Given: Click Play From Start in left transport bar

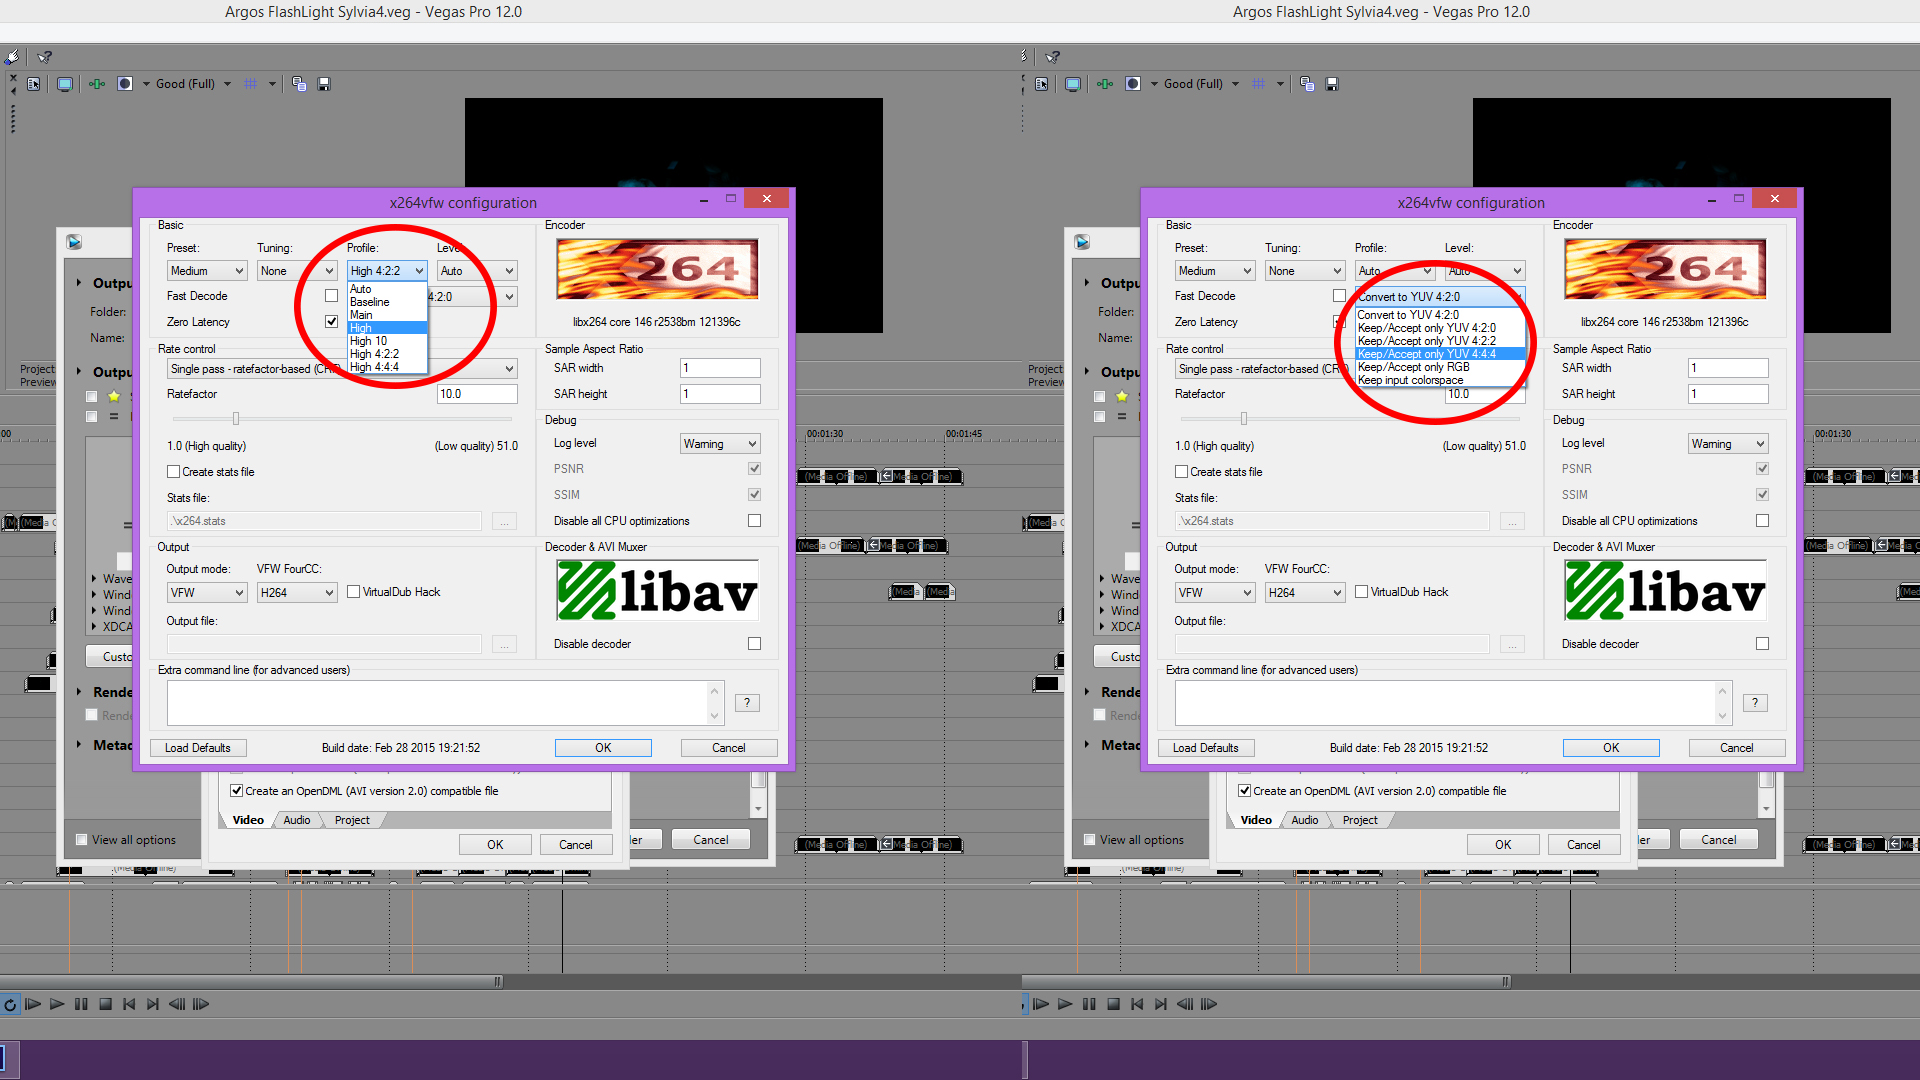Looking at the screenshot, I should coord(33,1004).
